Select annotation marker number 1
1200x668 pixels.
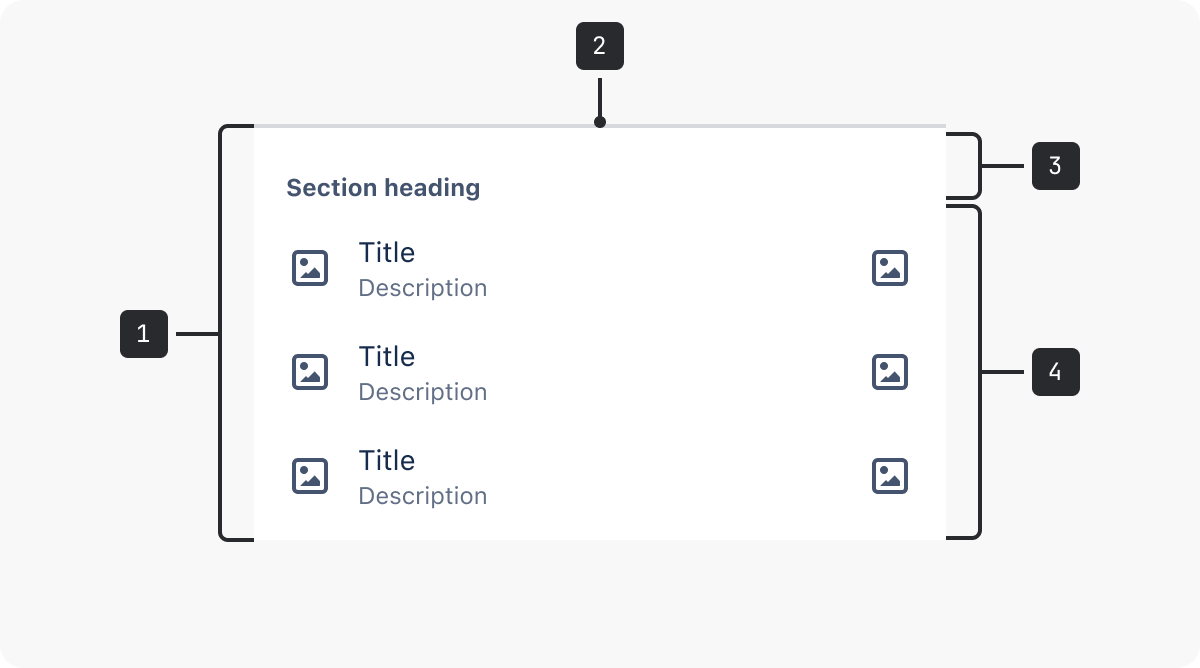144,334
